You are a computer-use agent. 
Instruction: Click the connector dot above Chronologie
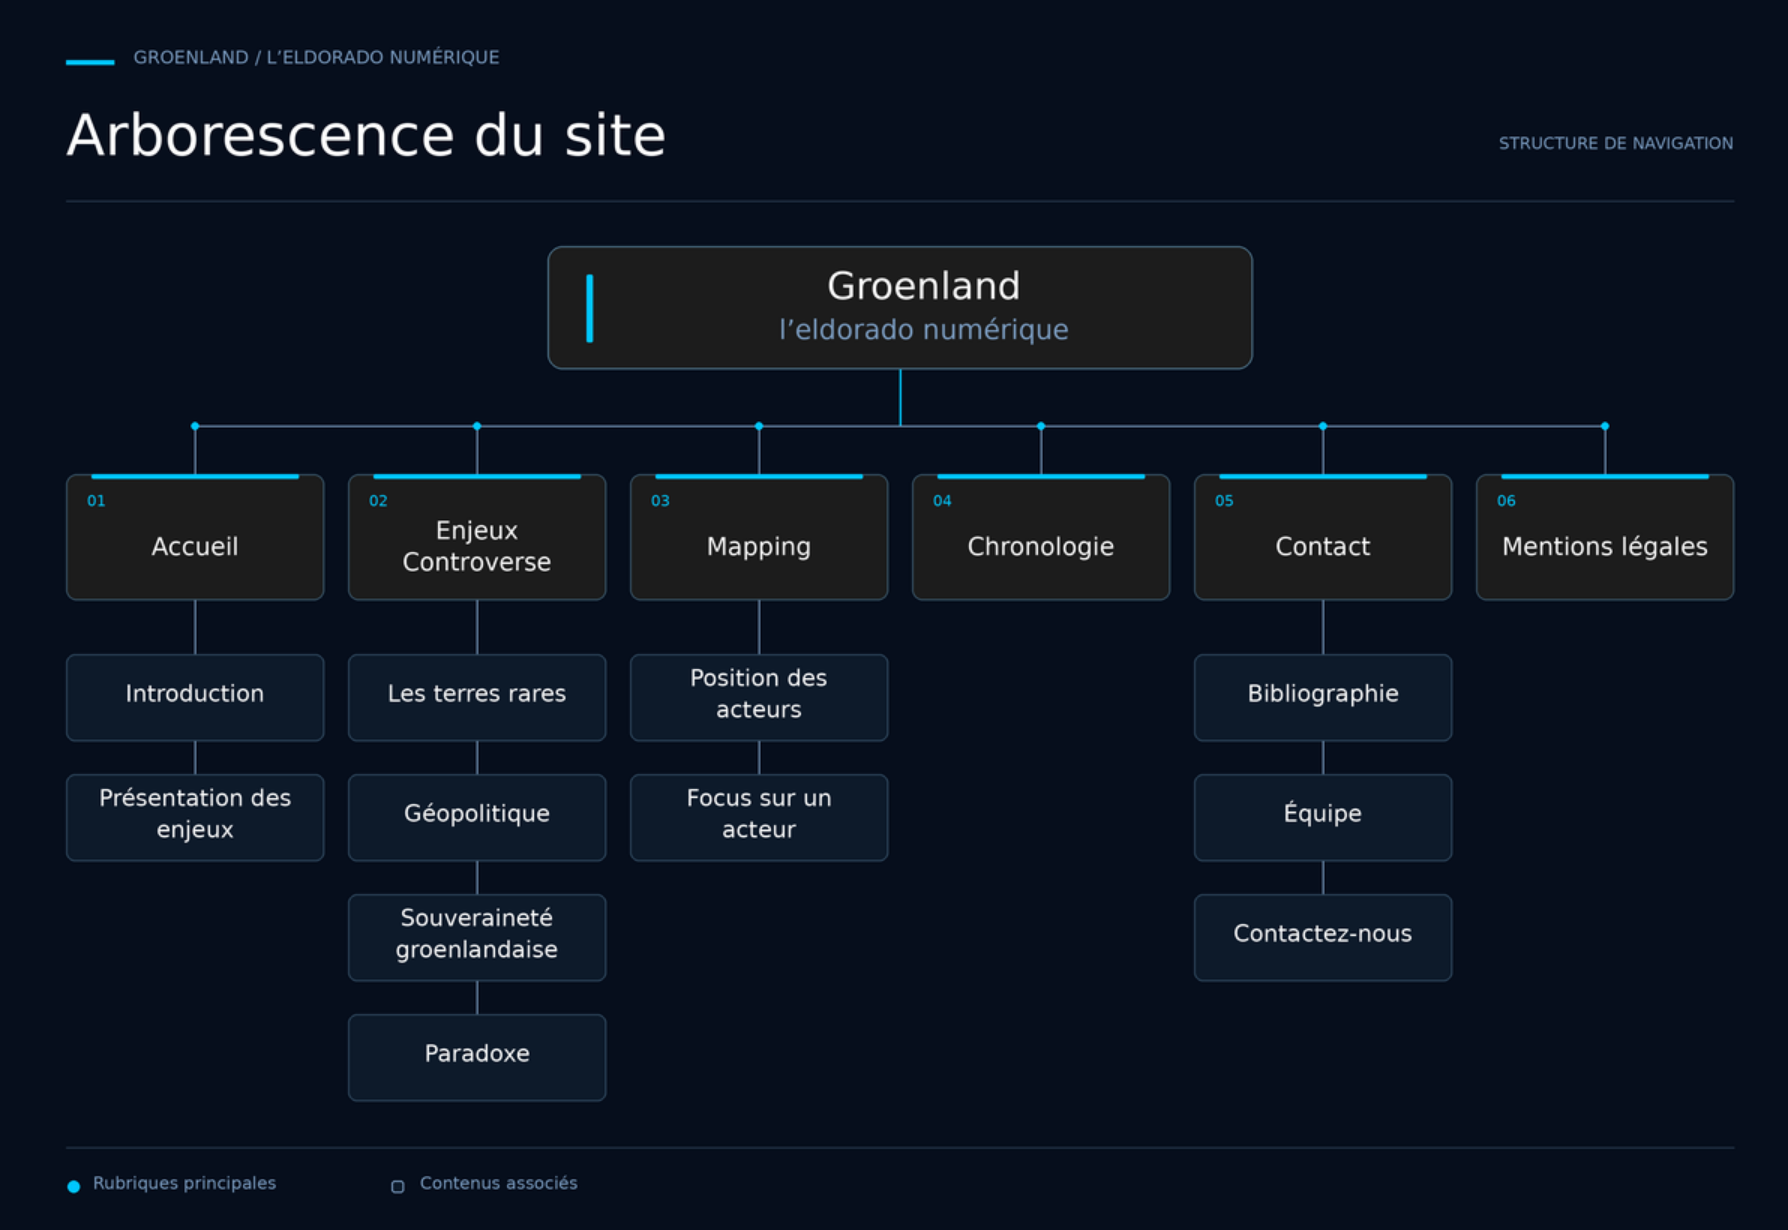pyautogui.click(x=1041, y=426)
